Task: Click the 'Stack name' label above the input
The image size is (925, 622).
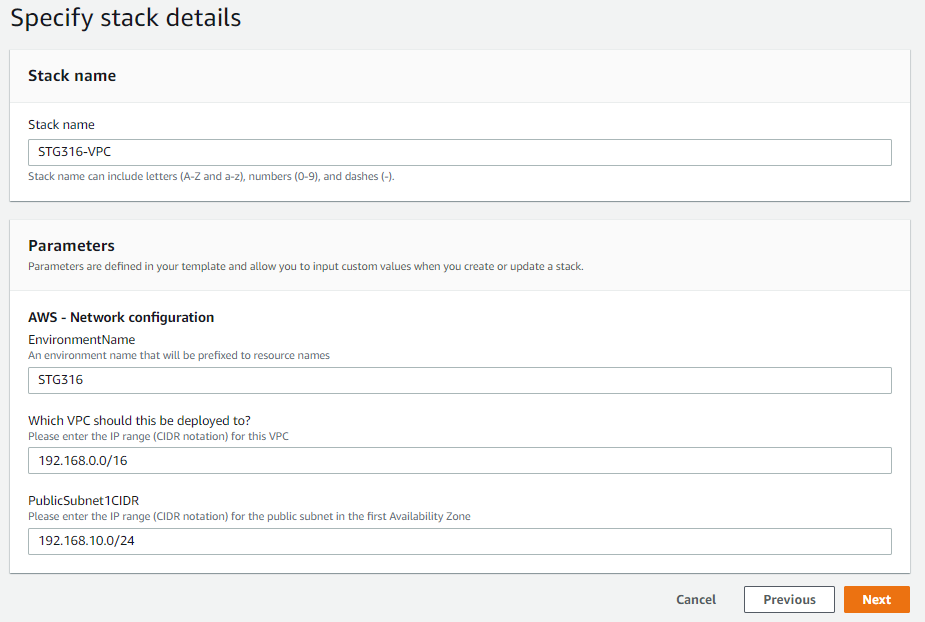Action: [61, 125]
